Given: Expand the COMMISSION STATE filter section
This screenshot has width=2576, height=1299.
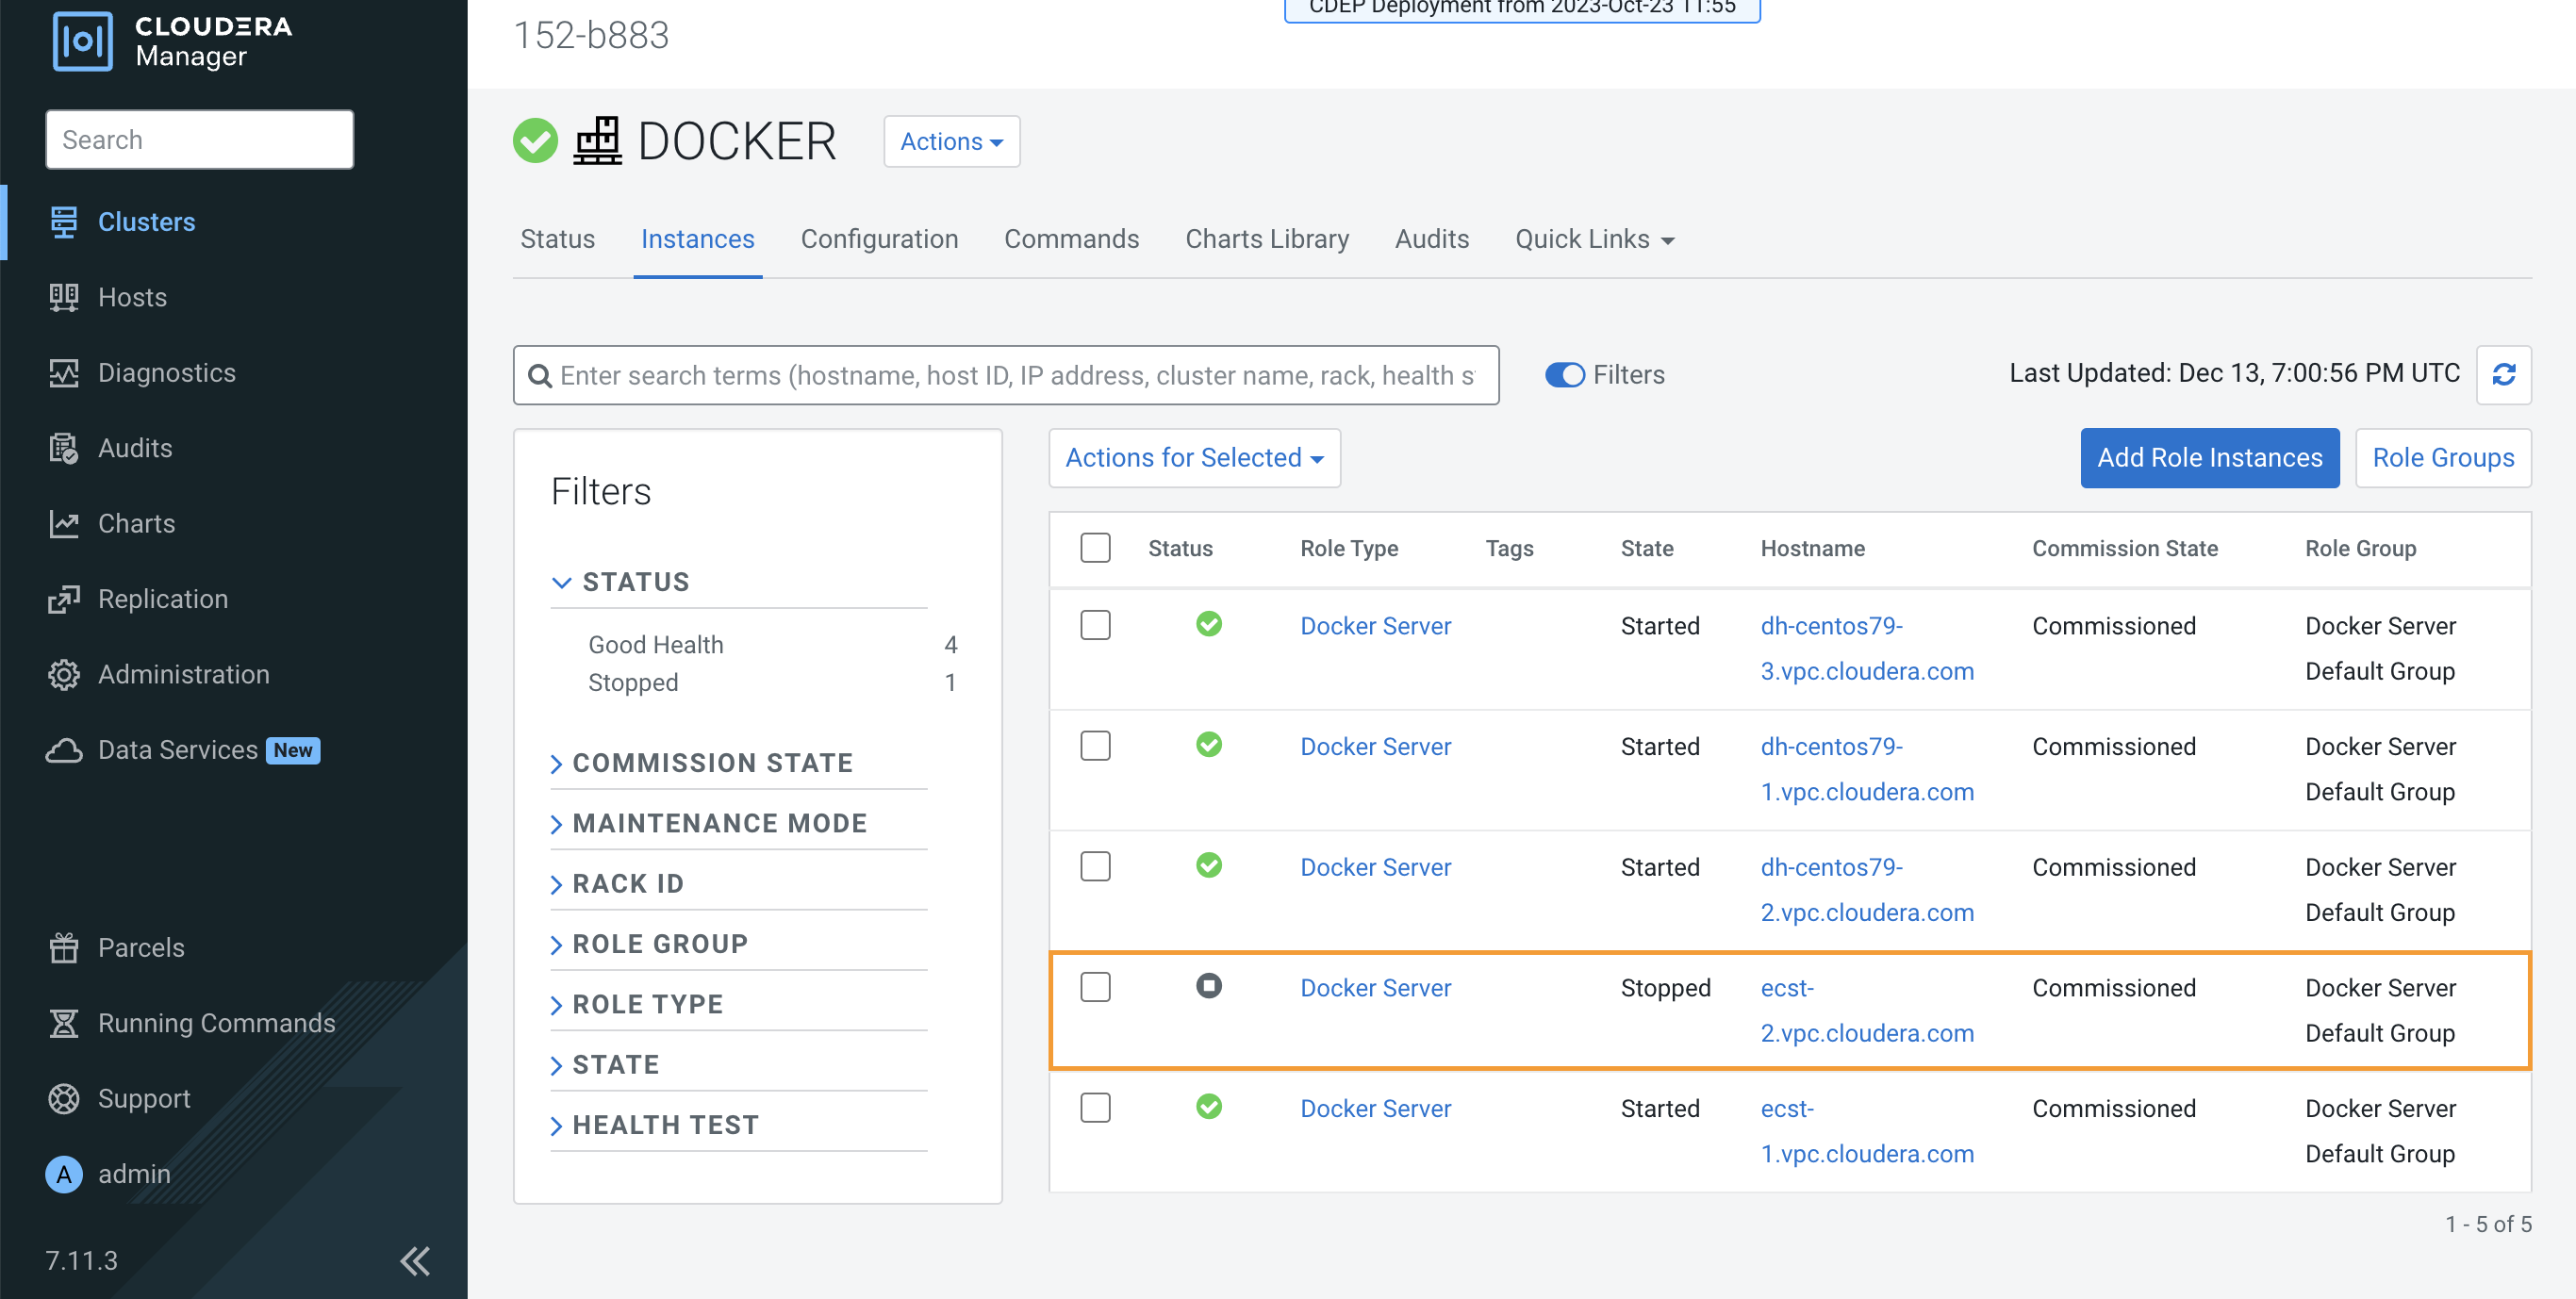Looking at the screenshot, I should click(711, 763).
